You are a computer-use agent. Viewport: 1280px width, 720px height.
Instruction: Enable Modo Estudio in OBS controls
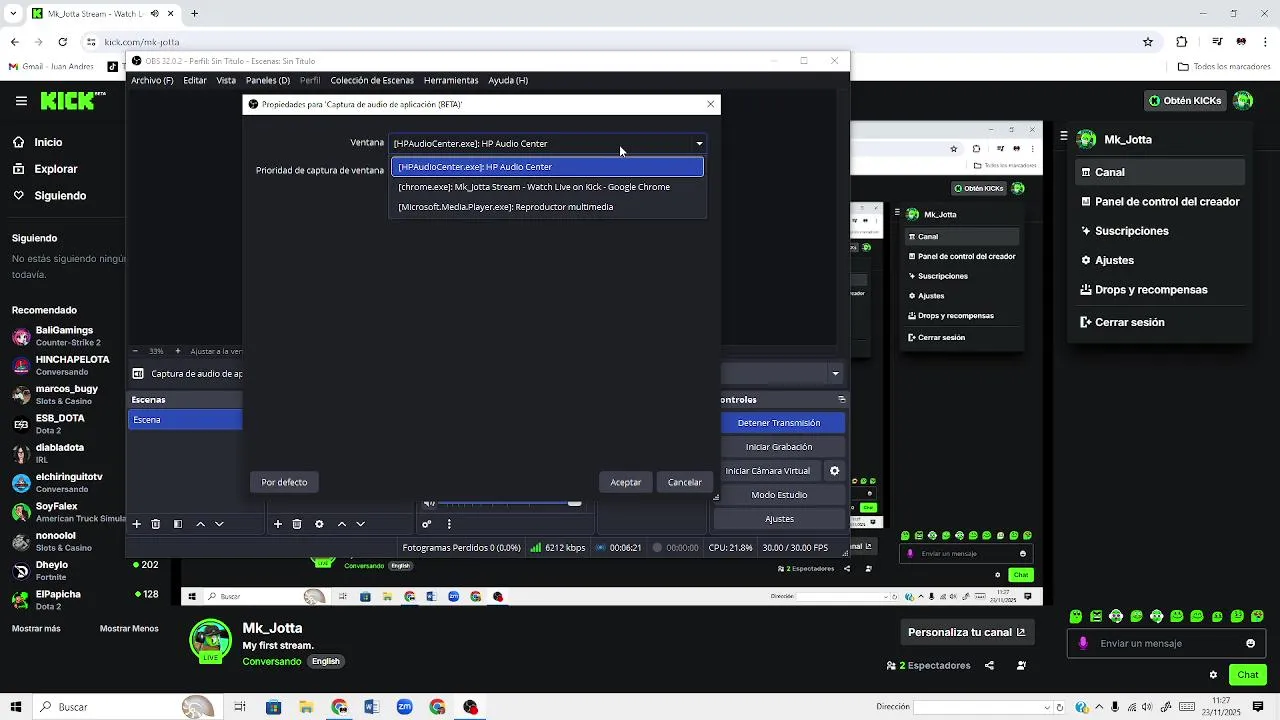779,495
